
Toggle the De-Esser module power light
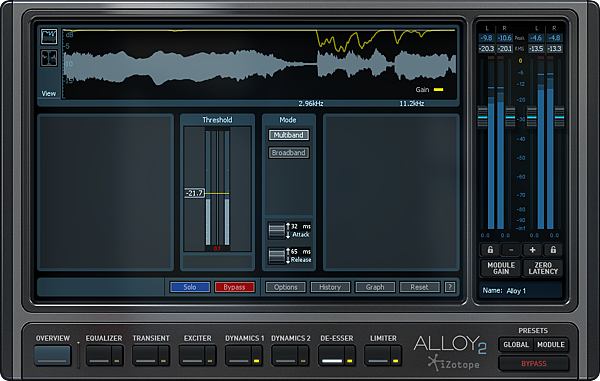pos(349,355)
